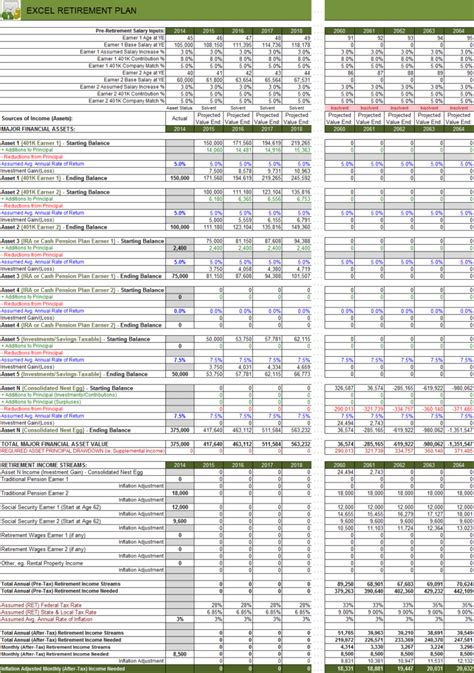Click Monthly (After-Tax) Retirement Income Streams label
474x673 pixels.
[56, 647]
